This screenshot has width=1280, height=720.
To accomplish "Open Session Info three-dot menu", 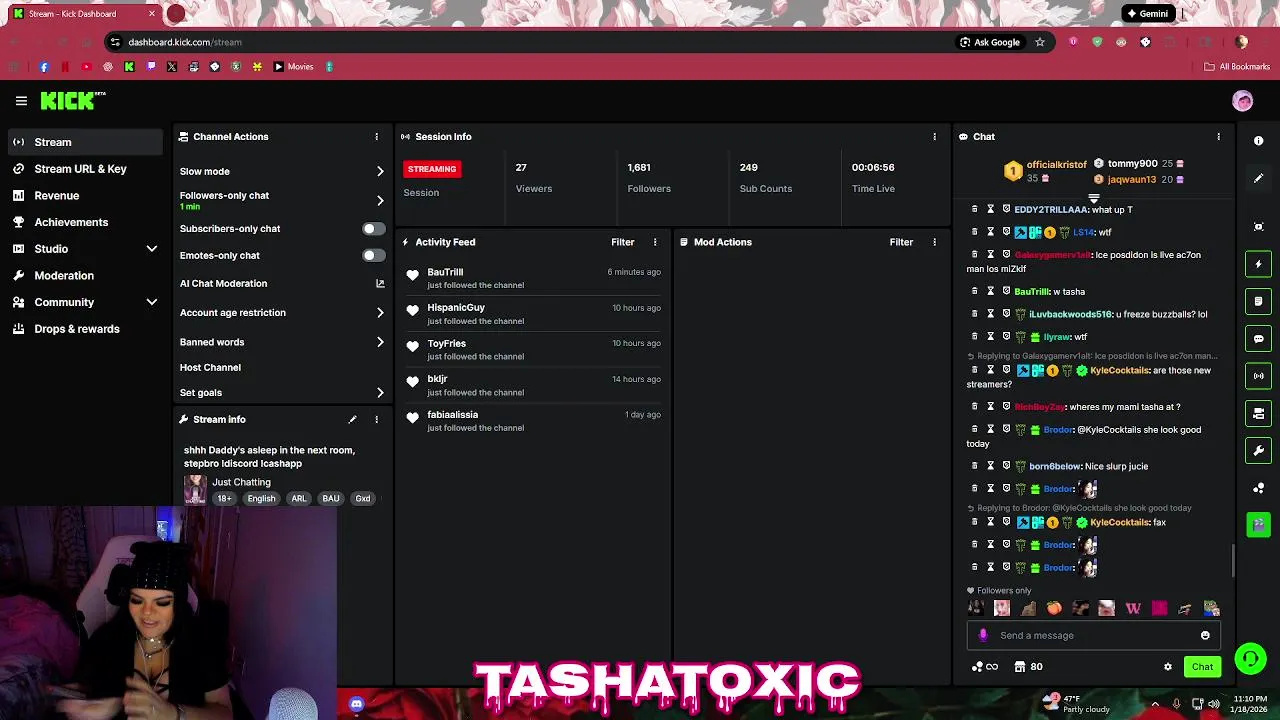I will [934, 137].
